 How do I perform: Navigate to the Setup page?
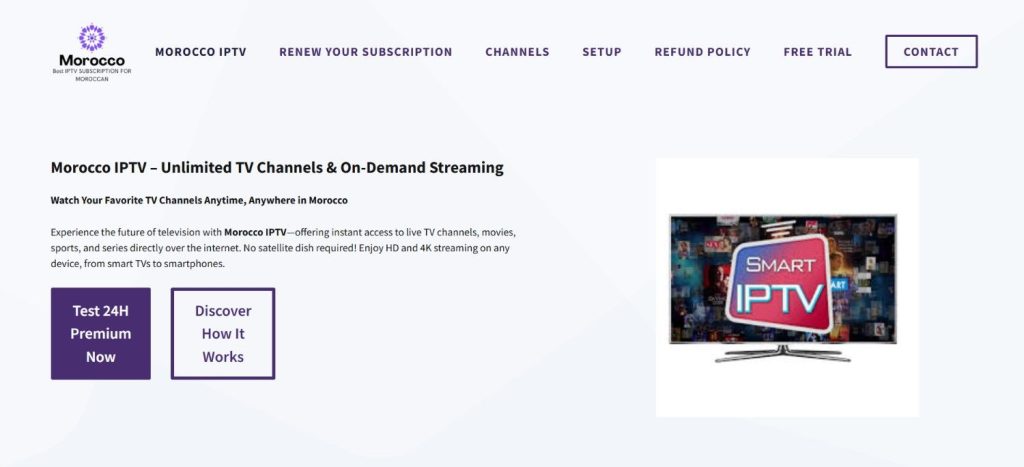click(602, 52)
